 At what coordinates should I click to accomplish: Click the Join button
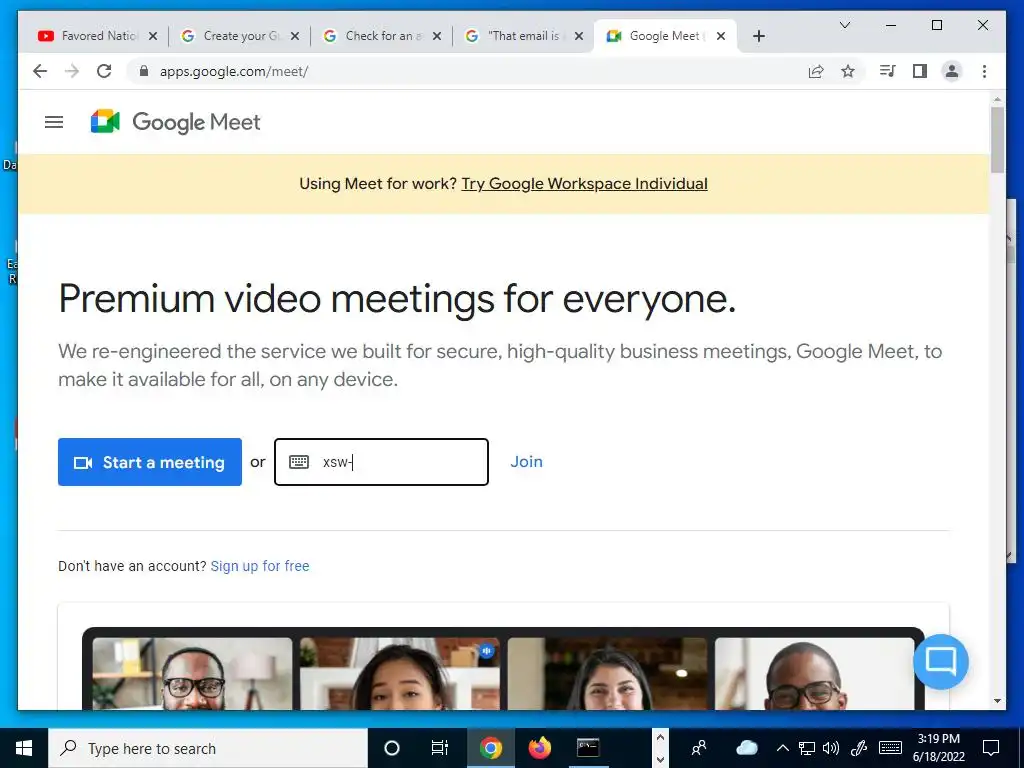(x=526, y=462)
